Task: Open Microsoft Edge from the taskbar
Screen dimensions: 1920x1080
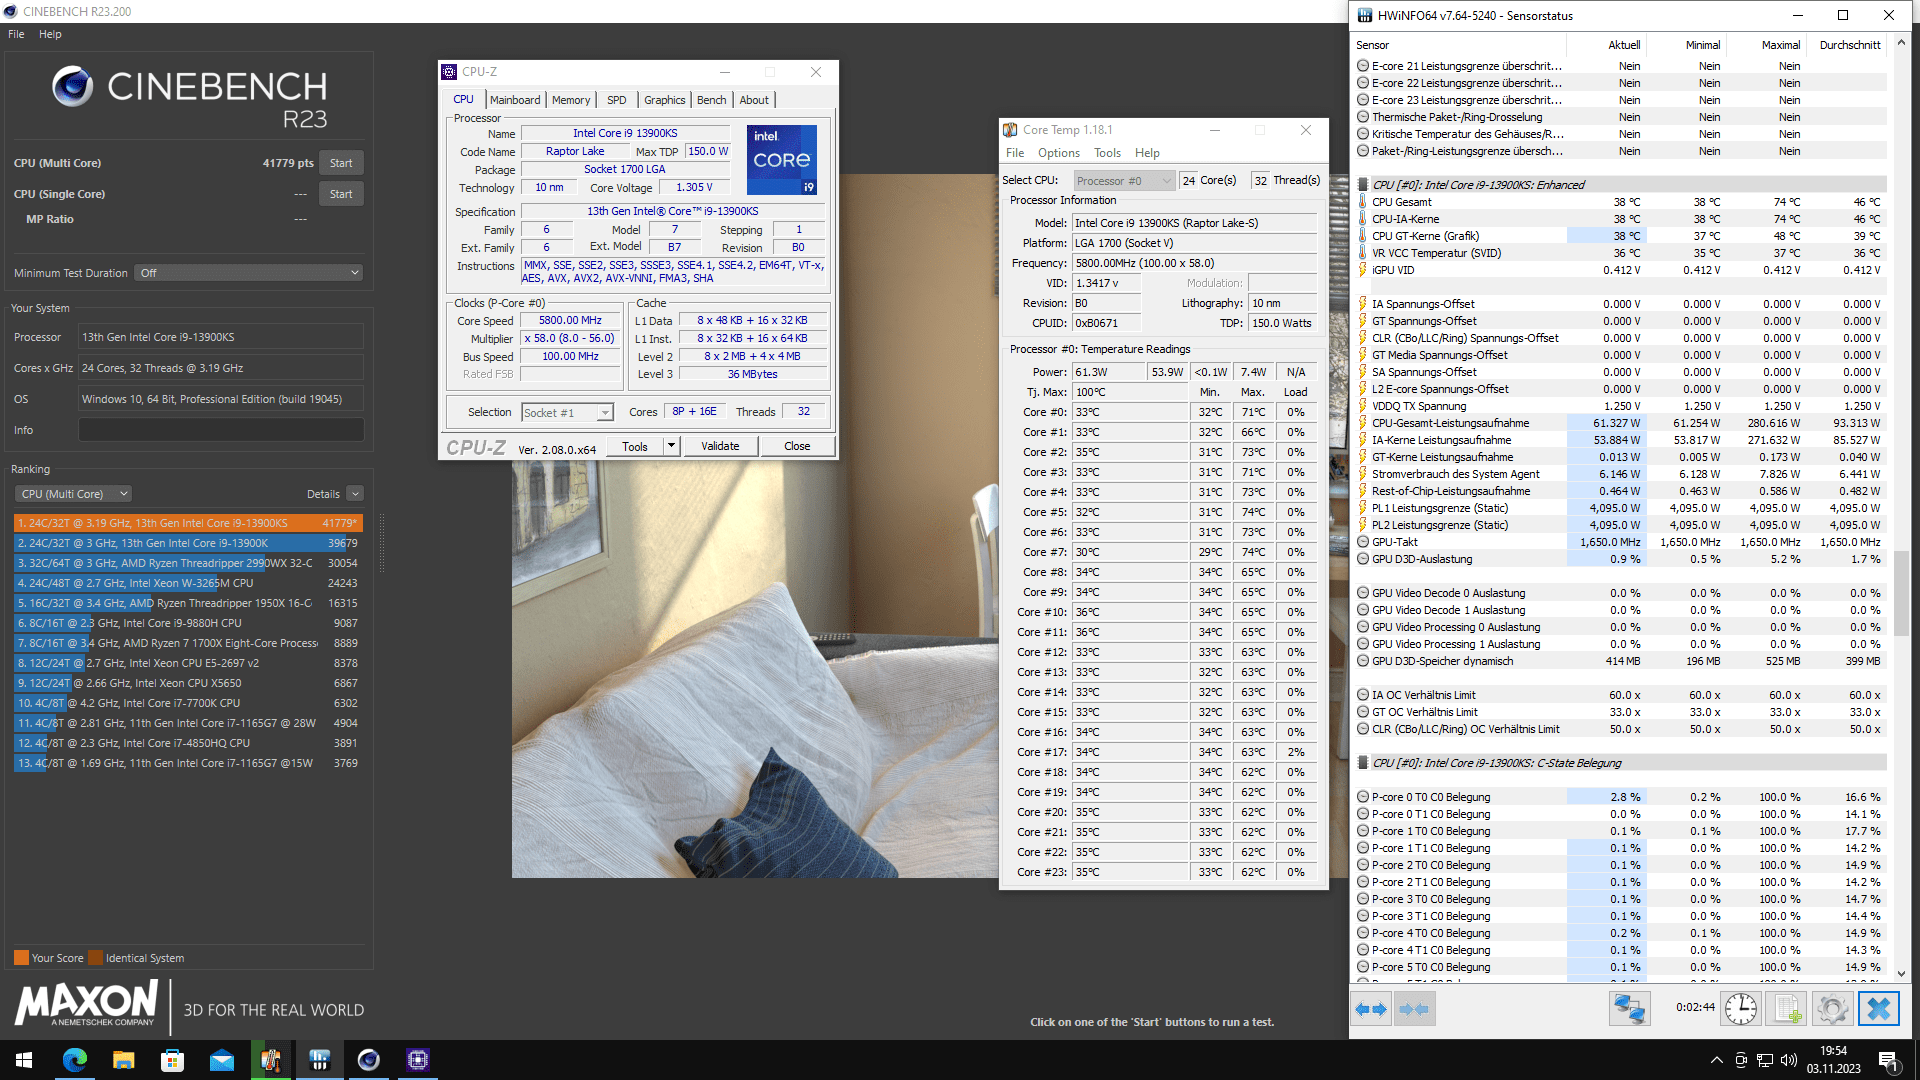Action: click(x=75, y=1060)
